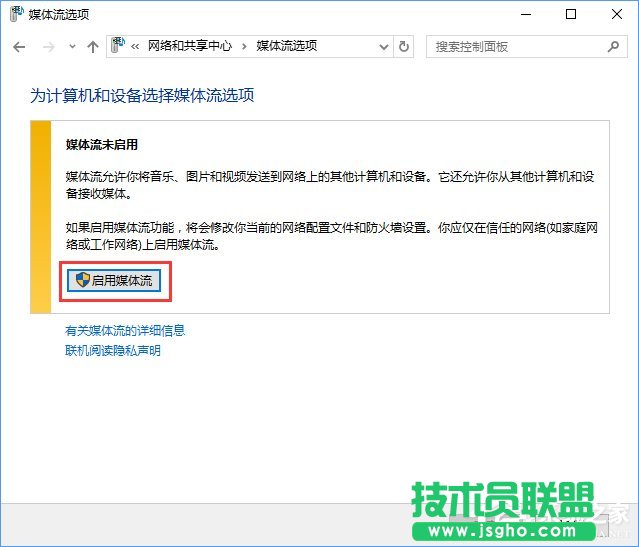Click the forward navigation arrow
Viewport: 639px width, 547px height.
tap(48, 47)
